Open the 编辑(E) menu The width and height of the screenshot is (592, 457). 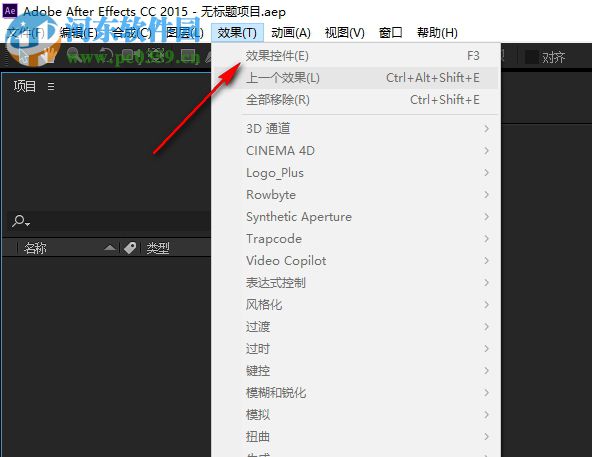78,33
